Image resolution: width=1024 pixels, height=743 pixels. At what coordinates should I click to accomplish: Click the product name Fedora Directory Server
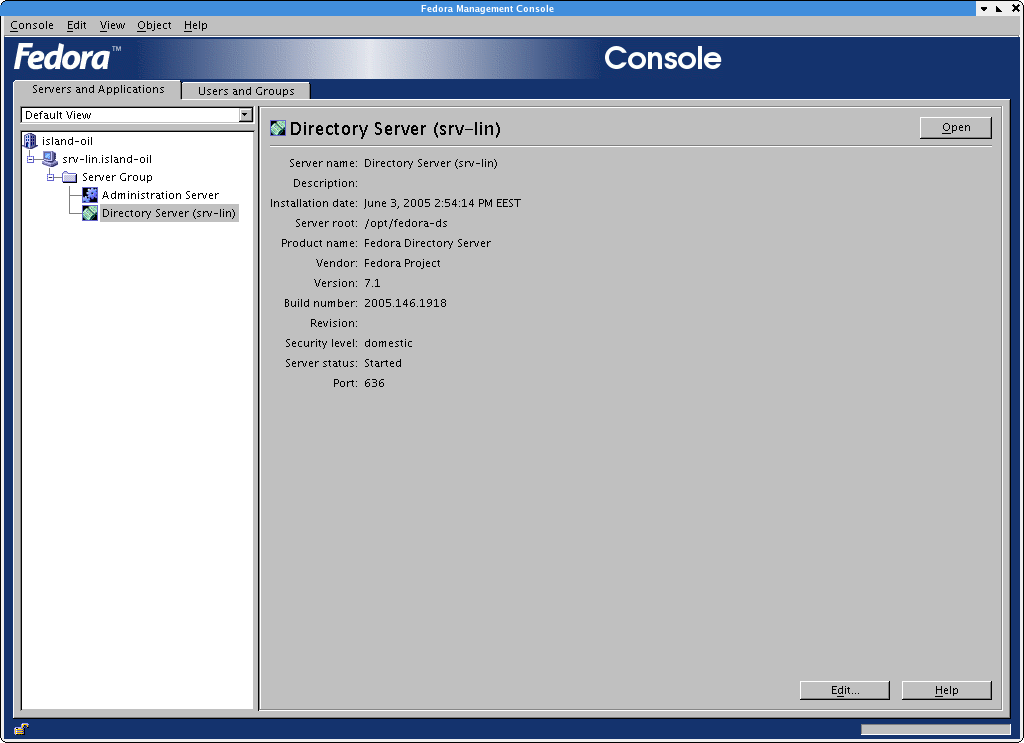428,243
